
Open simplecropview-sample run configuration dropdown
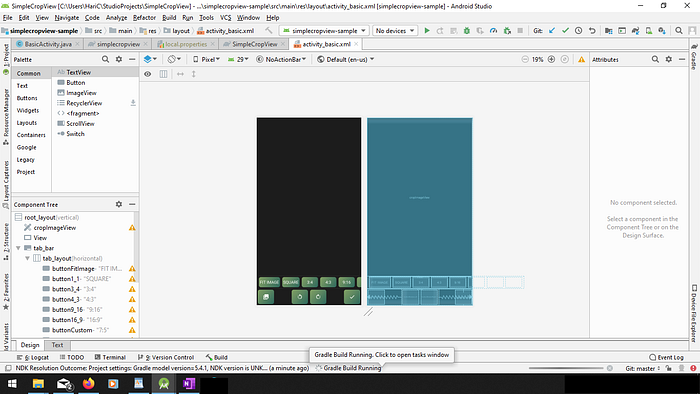point(325,31)
